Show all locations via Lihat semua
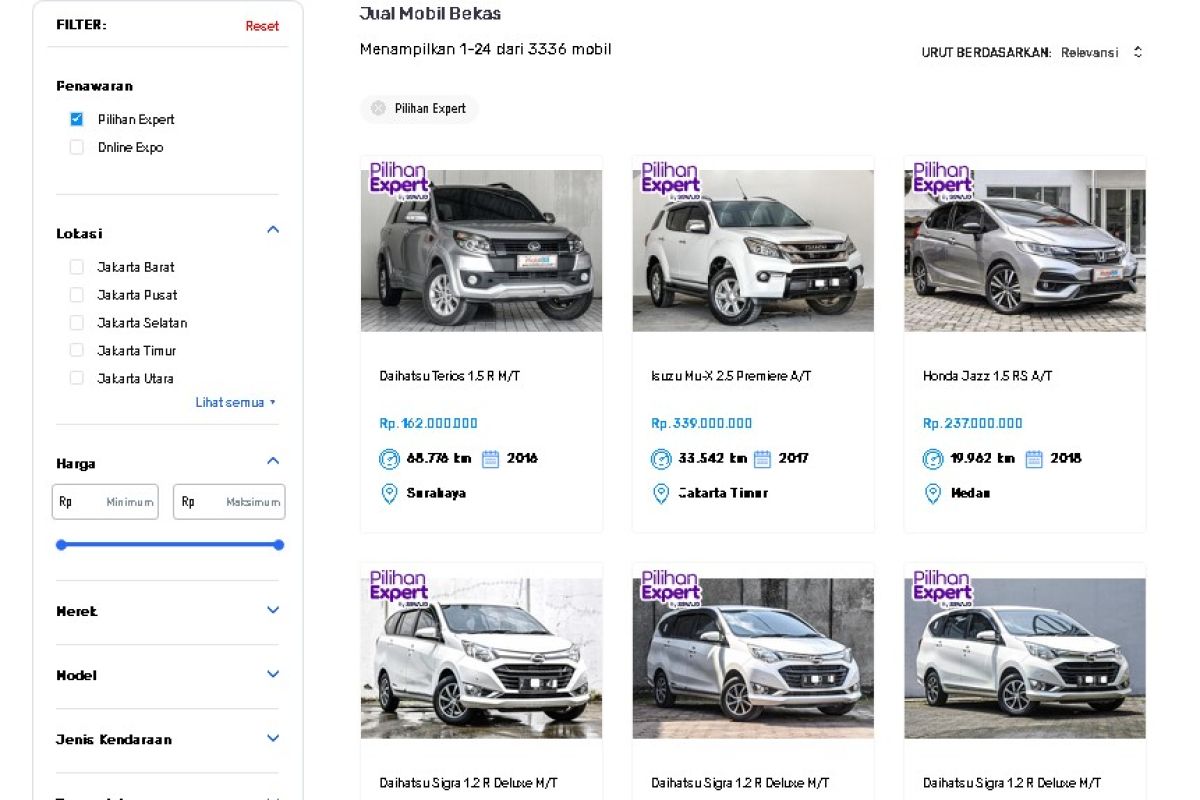Screen dimensions: 1200x800 click(235, 402)
